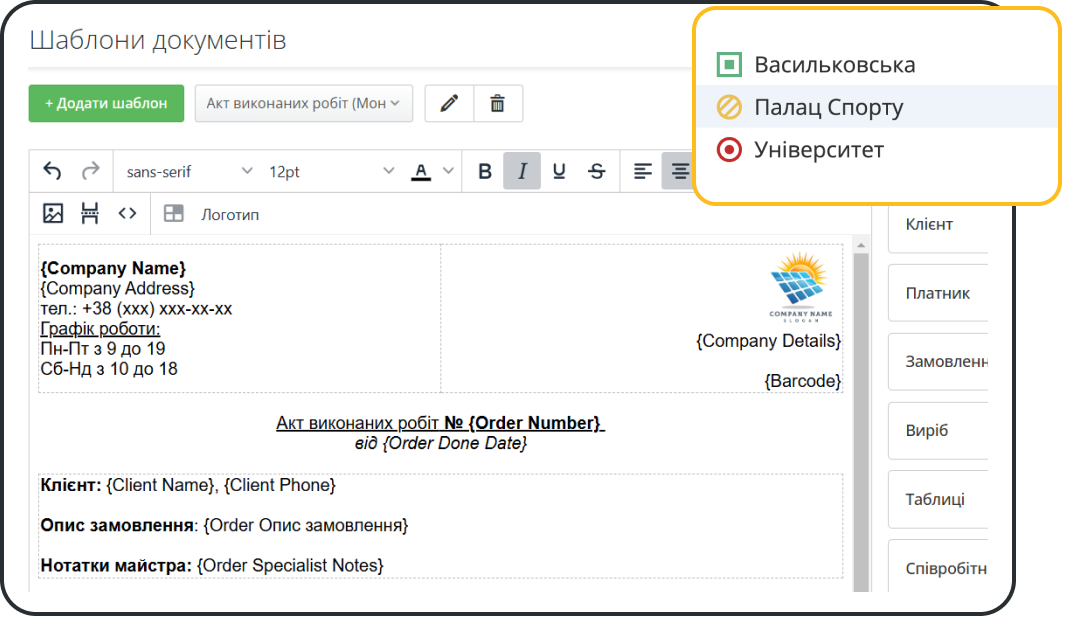Open the 12pt font size dropdown
Image resolution: width=1092 pixels, height=644 pixels.
(x=330, y=171)
